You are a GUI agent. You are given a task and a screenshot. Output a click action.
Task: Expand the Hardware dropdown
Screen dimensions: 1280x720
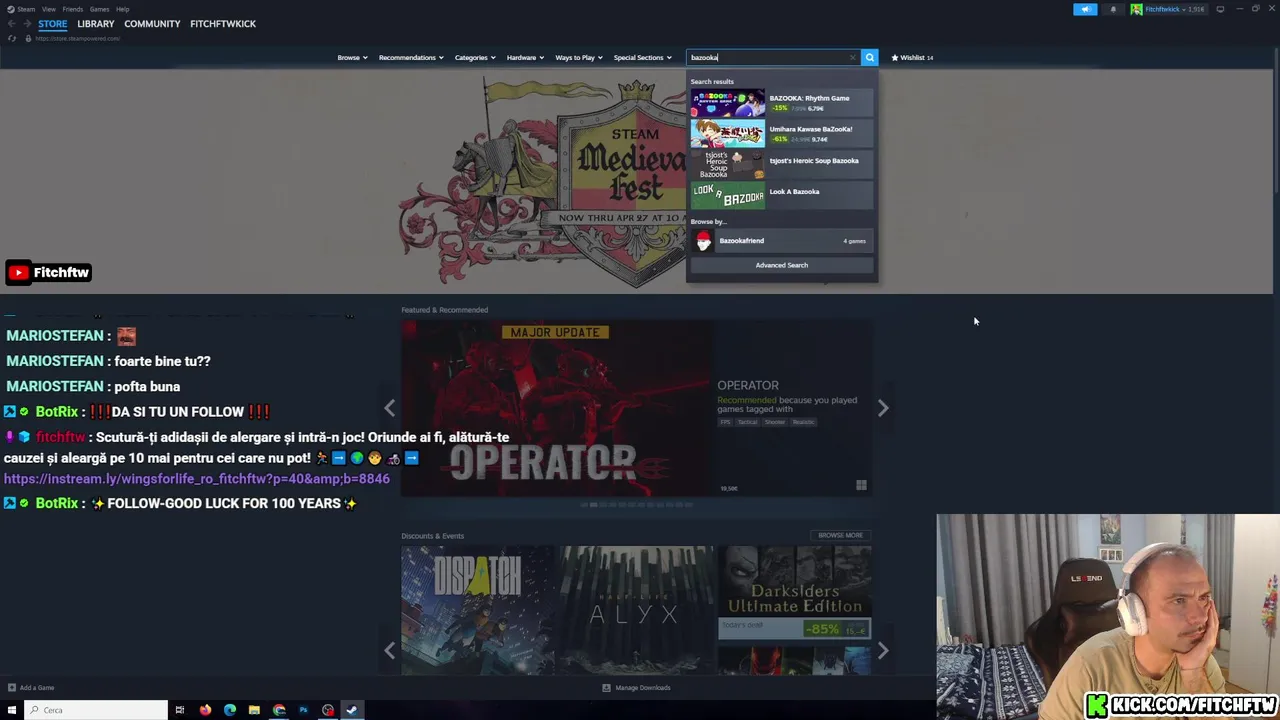click(525, 57)
